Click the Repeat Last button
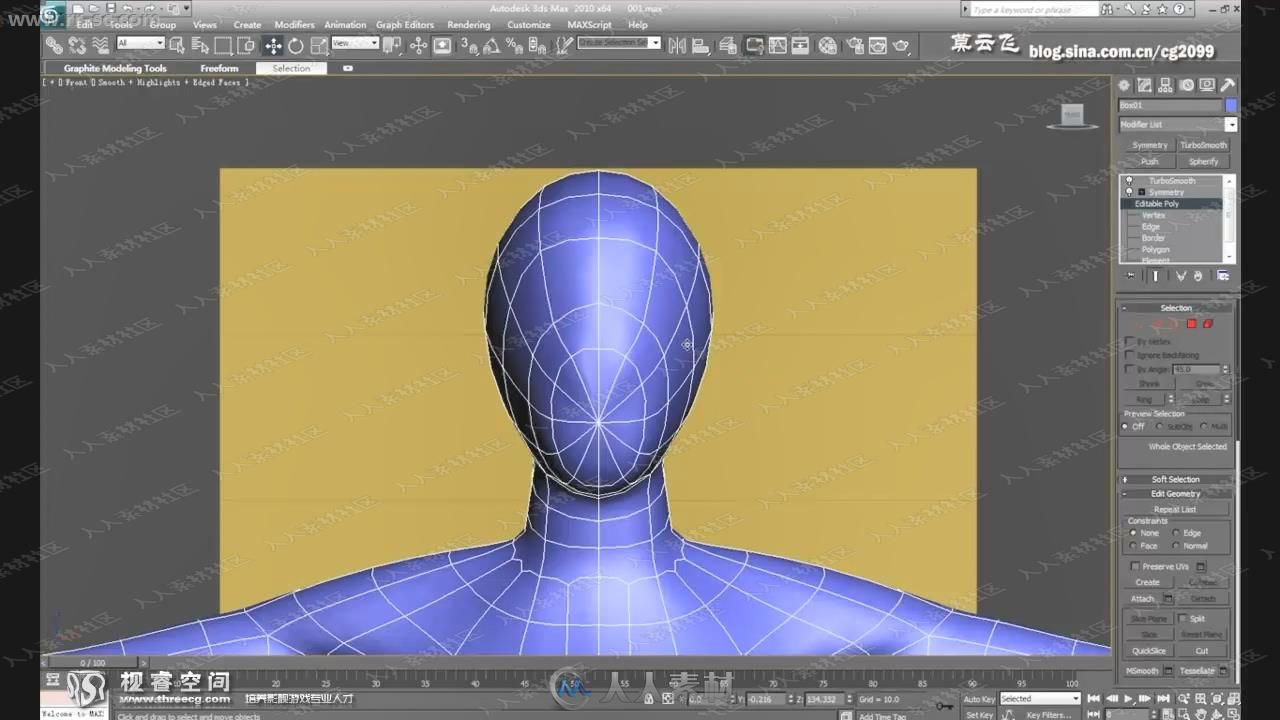The height and width of the screenshot is (720, 1280). (1175, 509)
